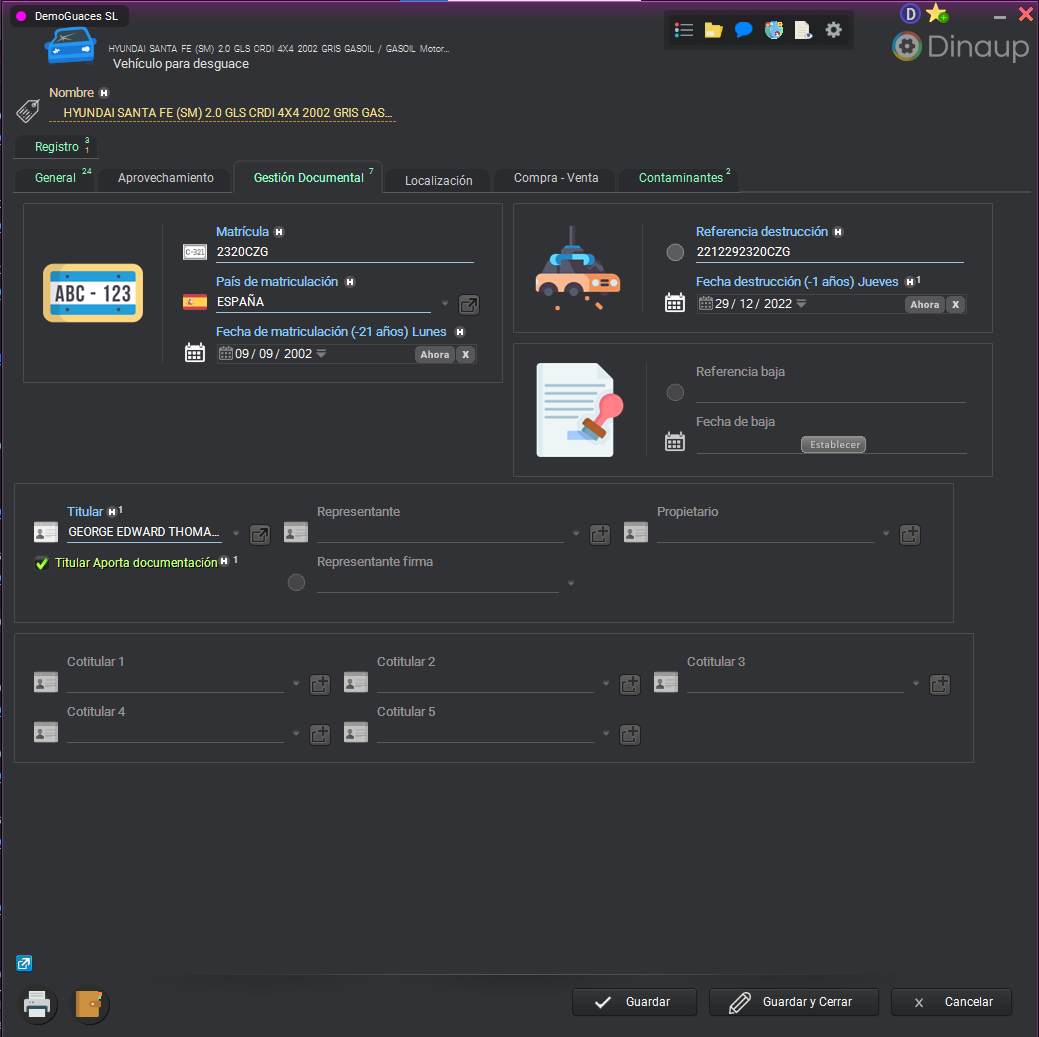
Task: Uncheck Titular Aporta documentación checkbox
Action: click(x=42, y=563)
